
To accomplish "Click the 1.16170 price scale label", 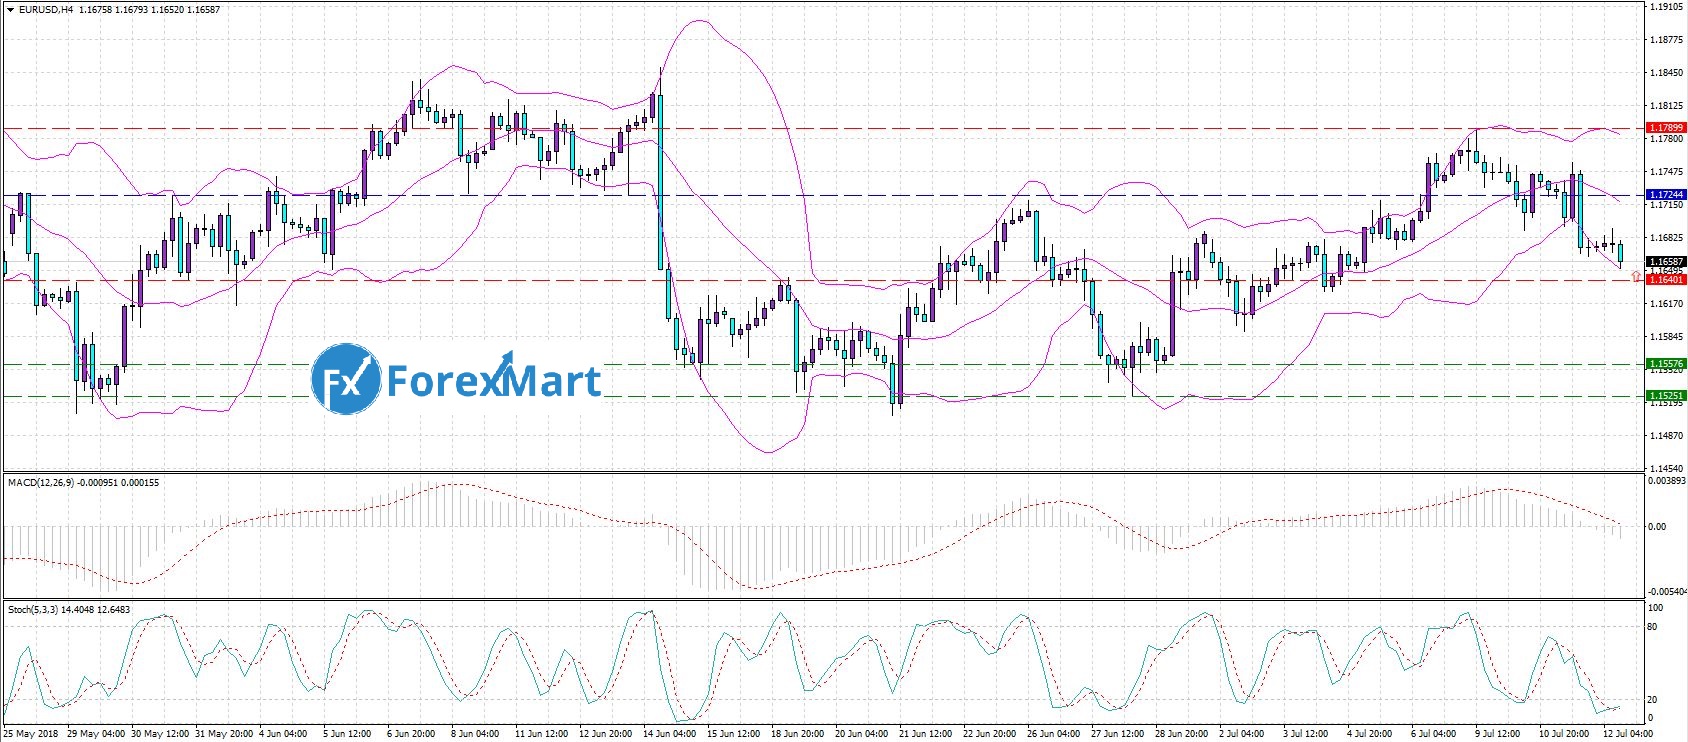I will (1666, 303).
